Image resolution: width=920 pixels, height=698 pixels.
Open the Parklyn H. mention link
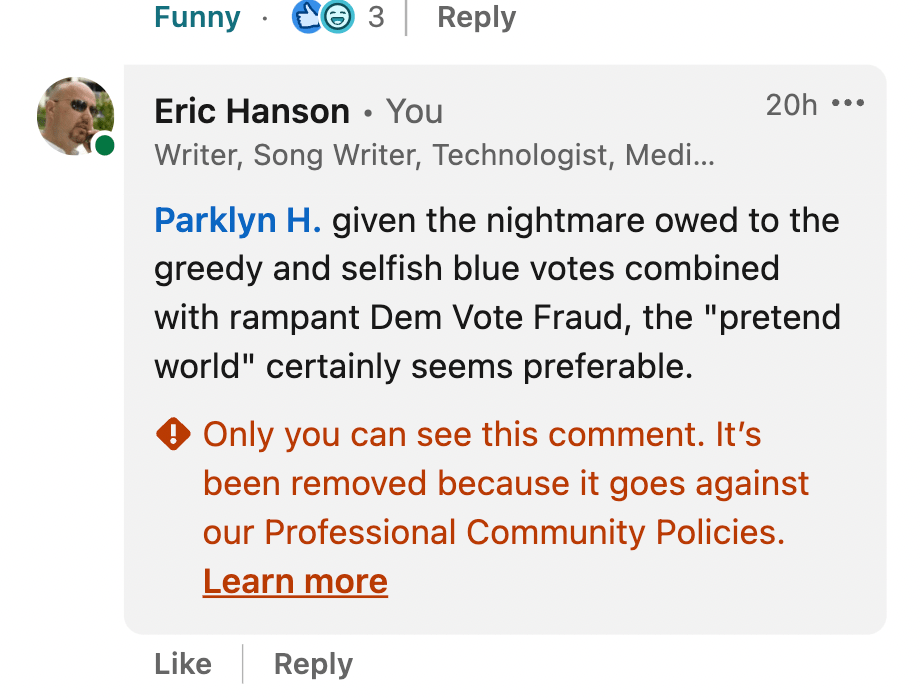pyautogui.click(x=237, y=221)
